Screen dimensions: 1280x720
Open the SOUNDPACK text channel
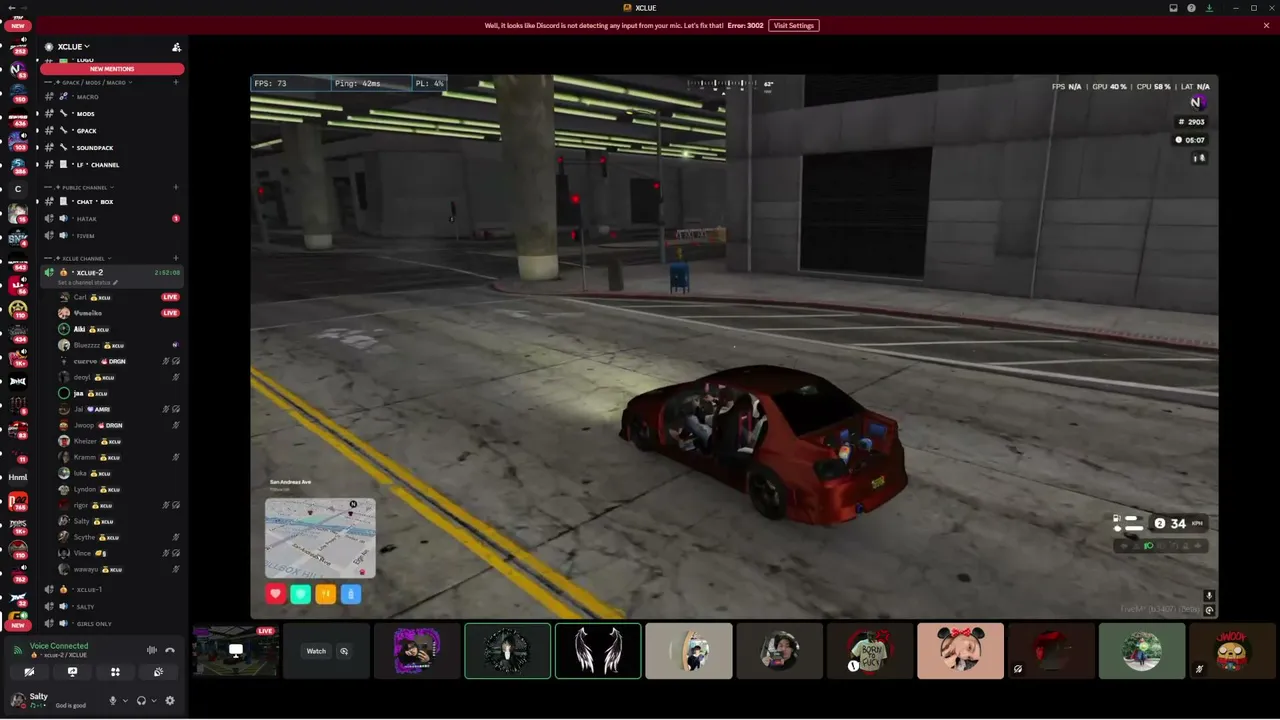pyautogui.click(x=112, y=148)
